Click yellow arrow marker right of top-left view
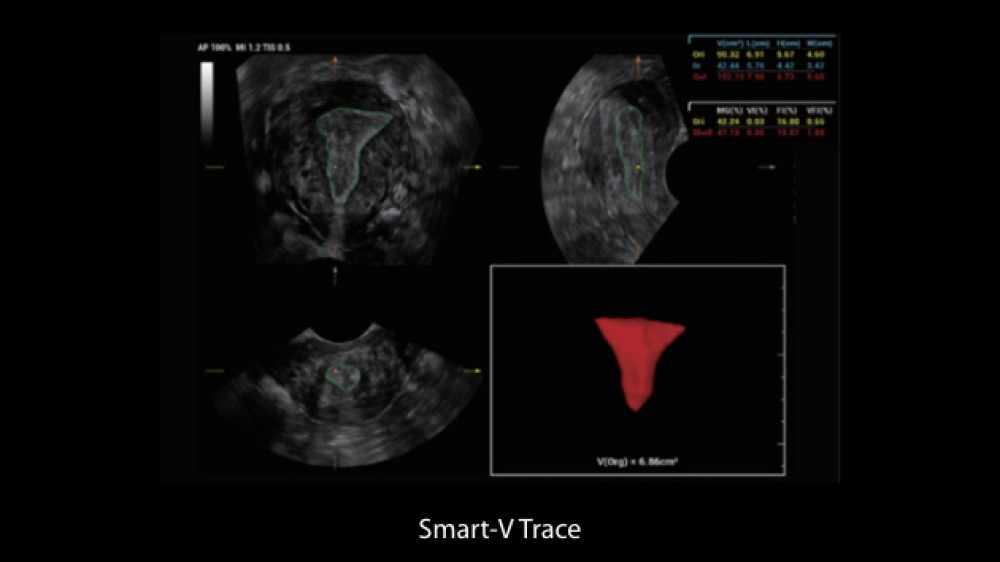Viewport: 1000px width, 562px height. 478,167
